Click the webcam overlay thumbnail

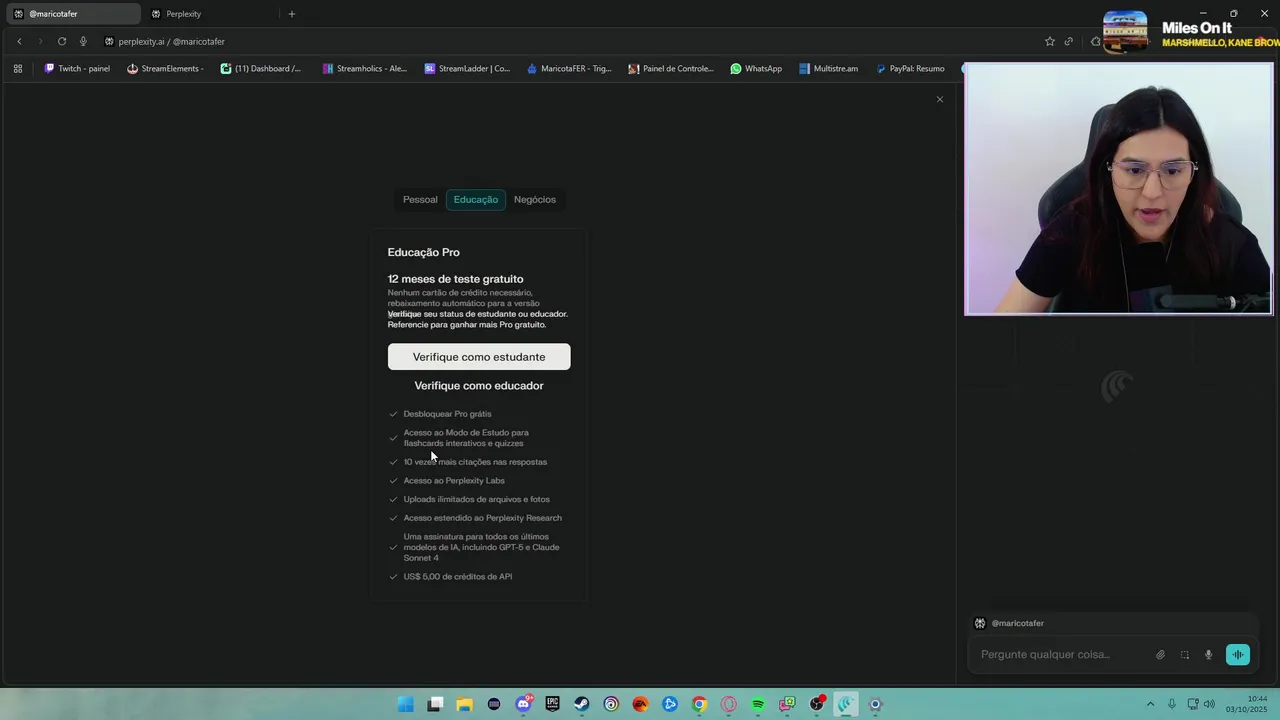click(x=1118, y=189)
